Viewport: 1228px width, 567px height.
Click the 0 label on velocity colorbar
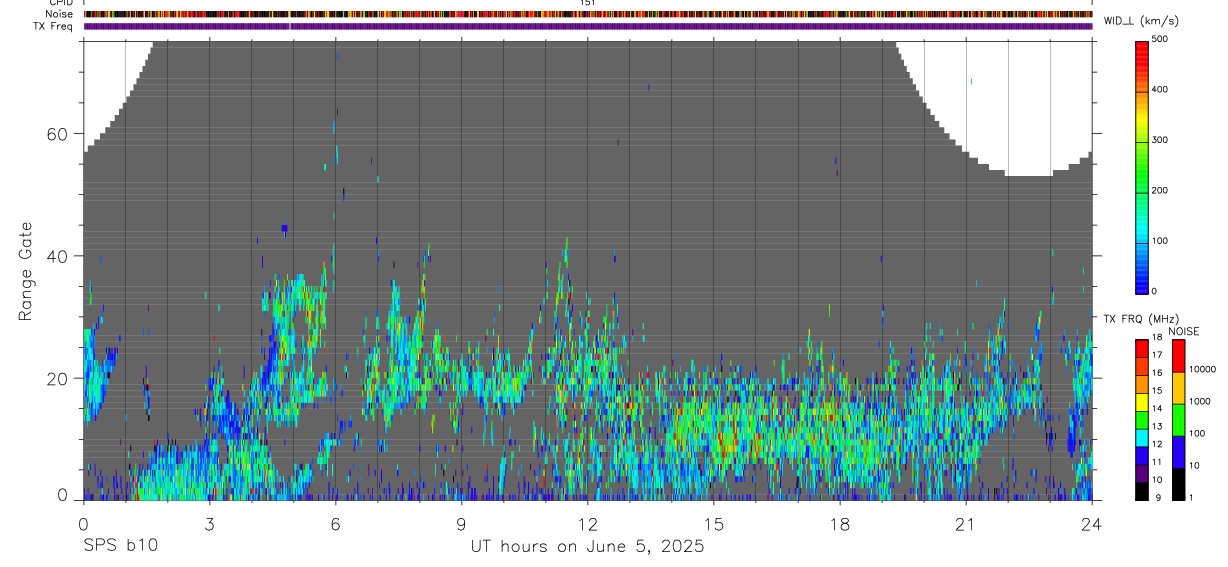point(1155,291)
